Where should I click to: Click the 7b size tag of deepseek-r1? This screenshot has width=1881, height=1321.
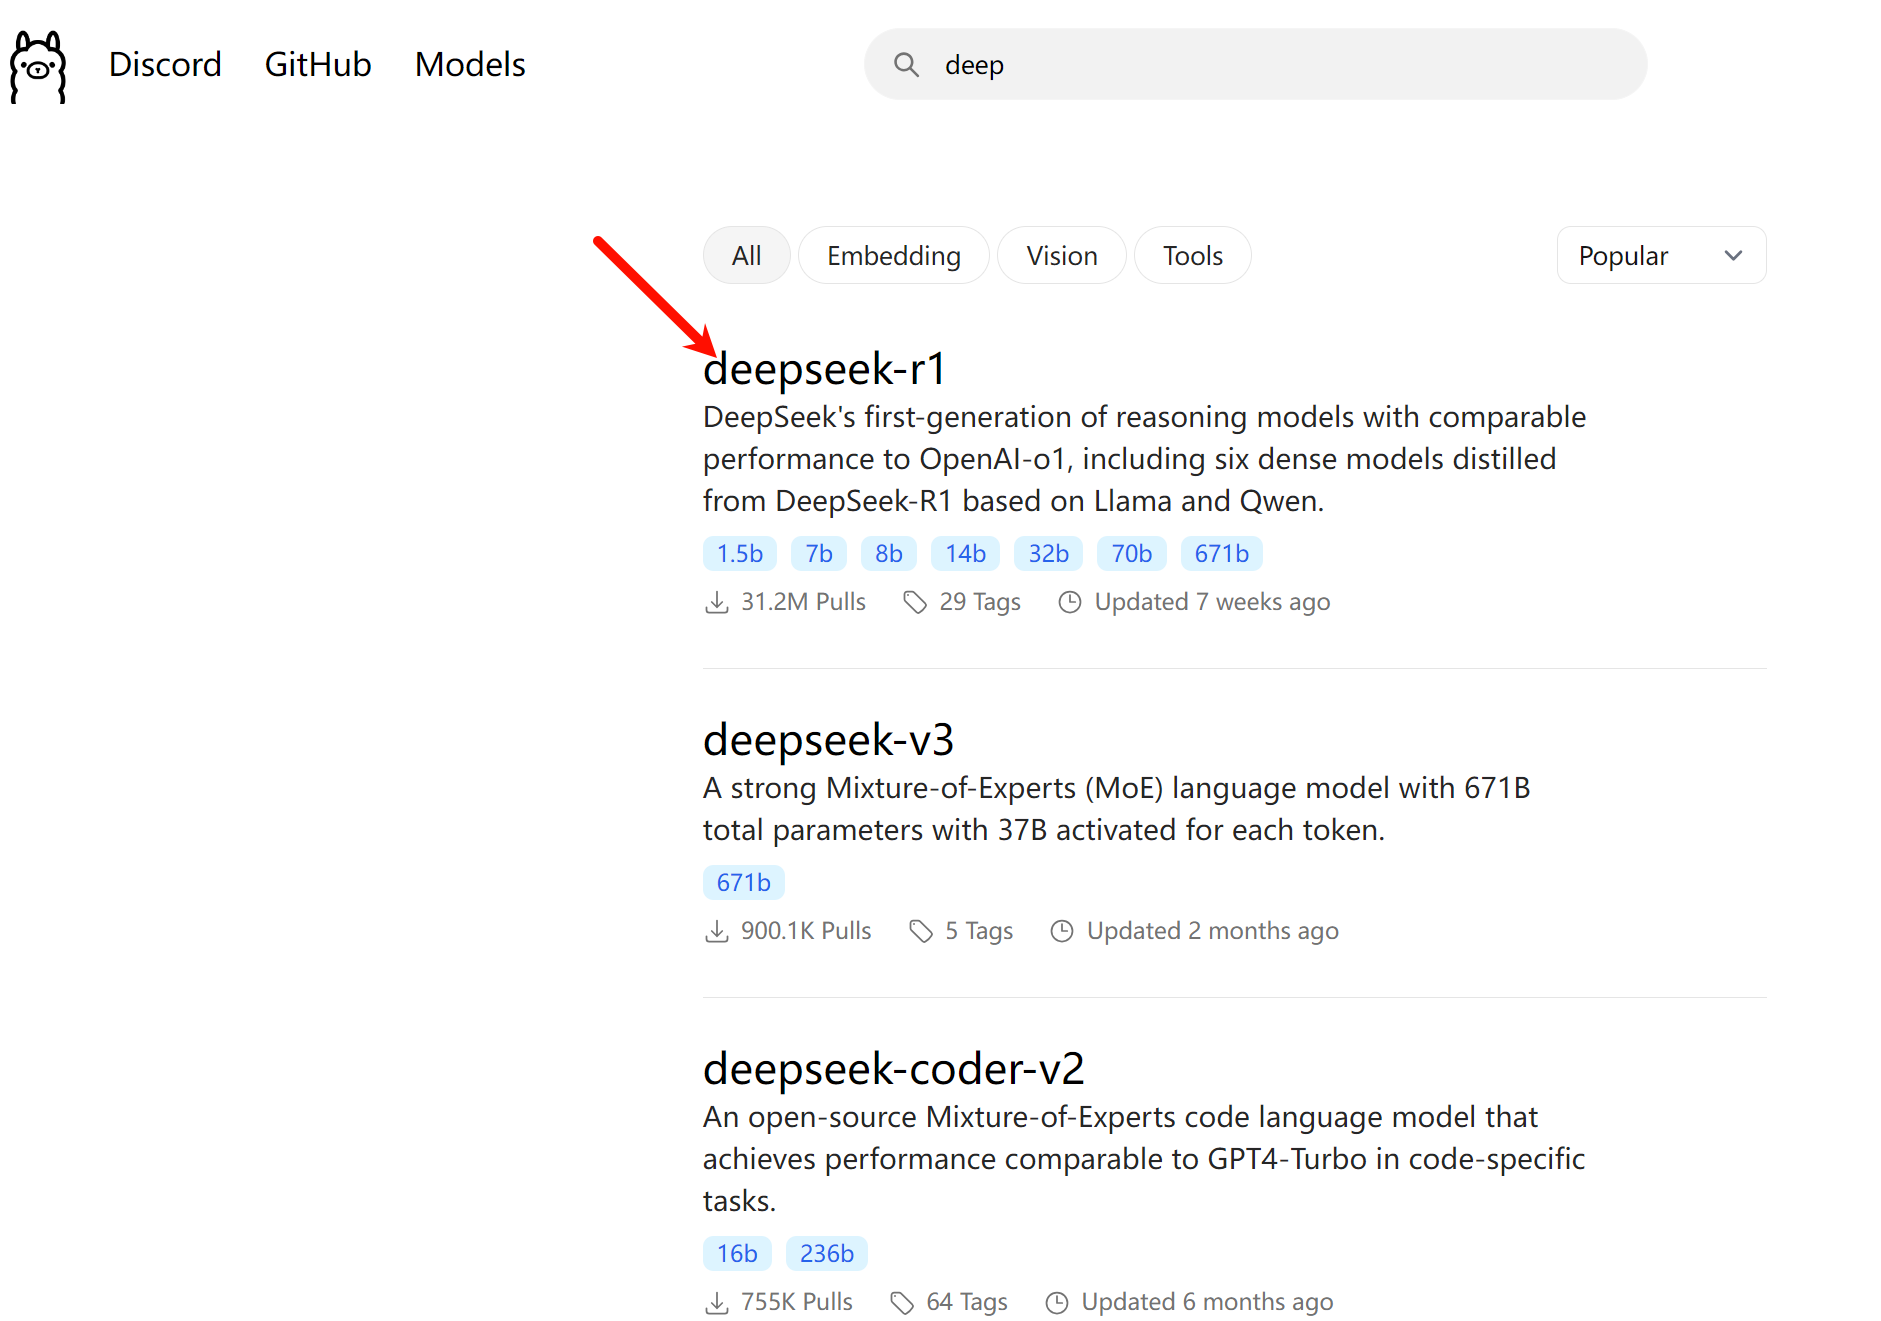click(819, 554)
